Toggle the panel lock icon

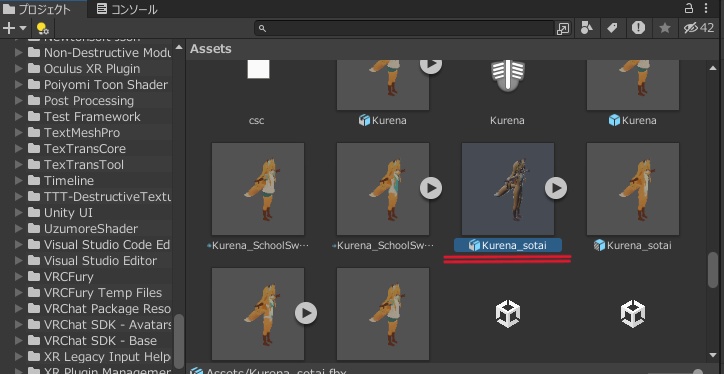pyautogui.click(x=688, y=8)
